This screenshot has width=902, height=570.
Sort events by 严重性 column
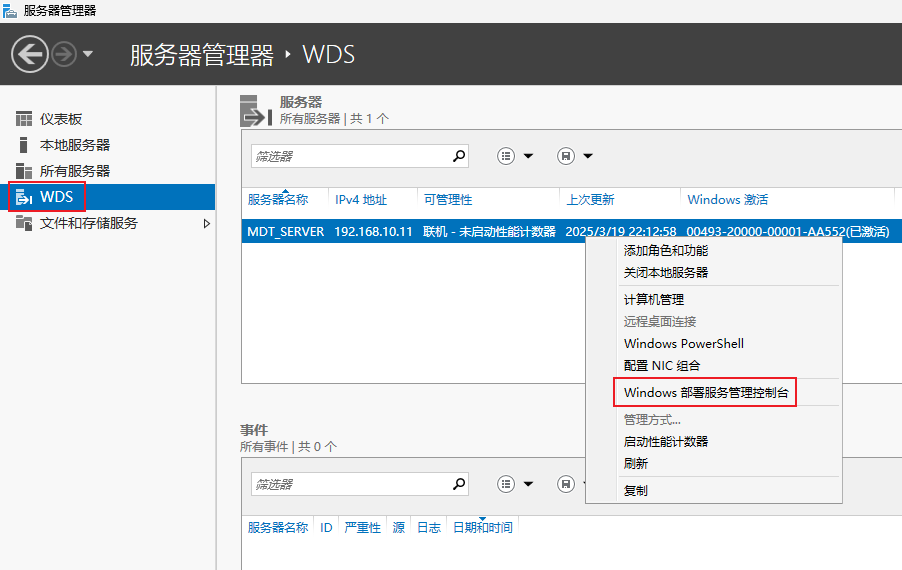(x=362, y=527)
